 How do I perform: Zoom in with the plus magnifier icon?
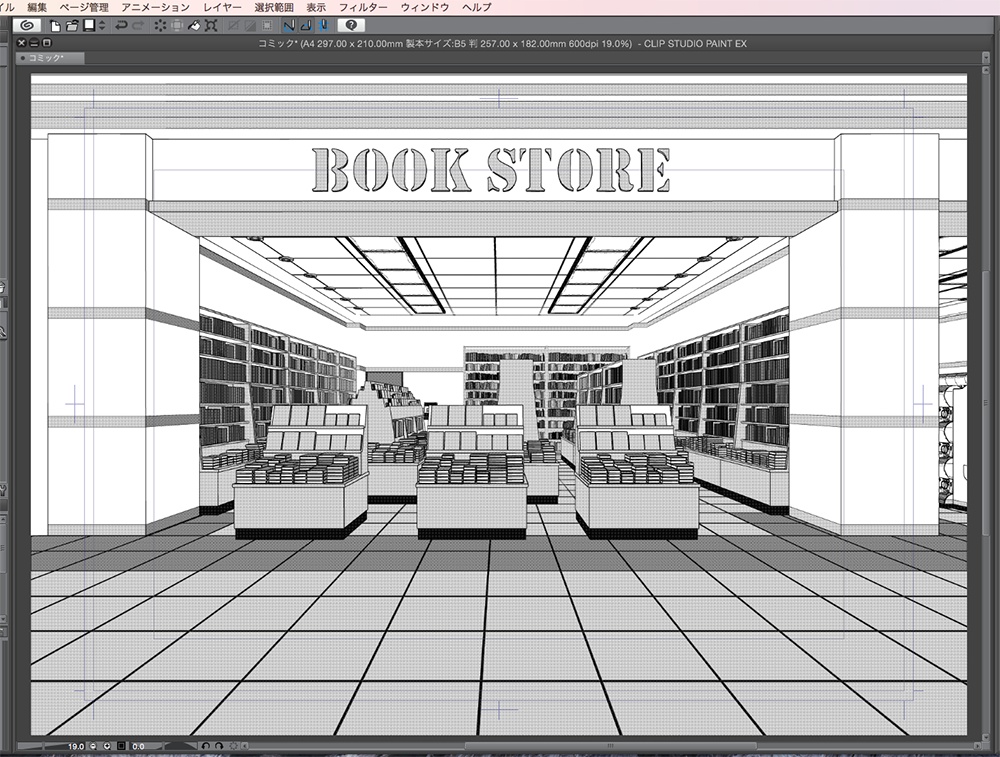(x=107, y=746)
